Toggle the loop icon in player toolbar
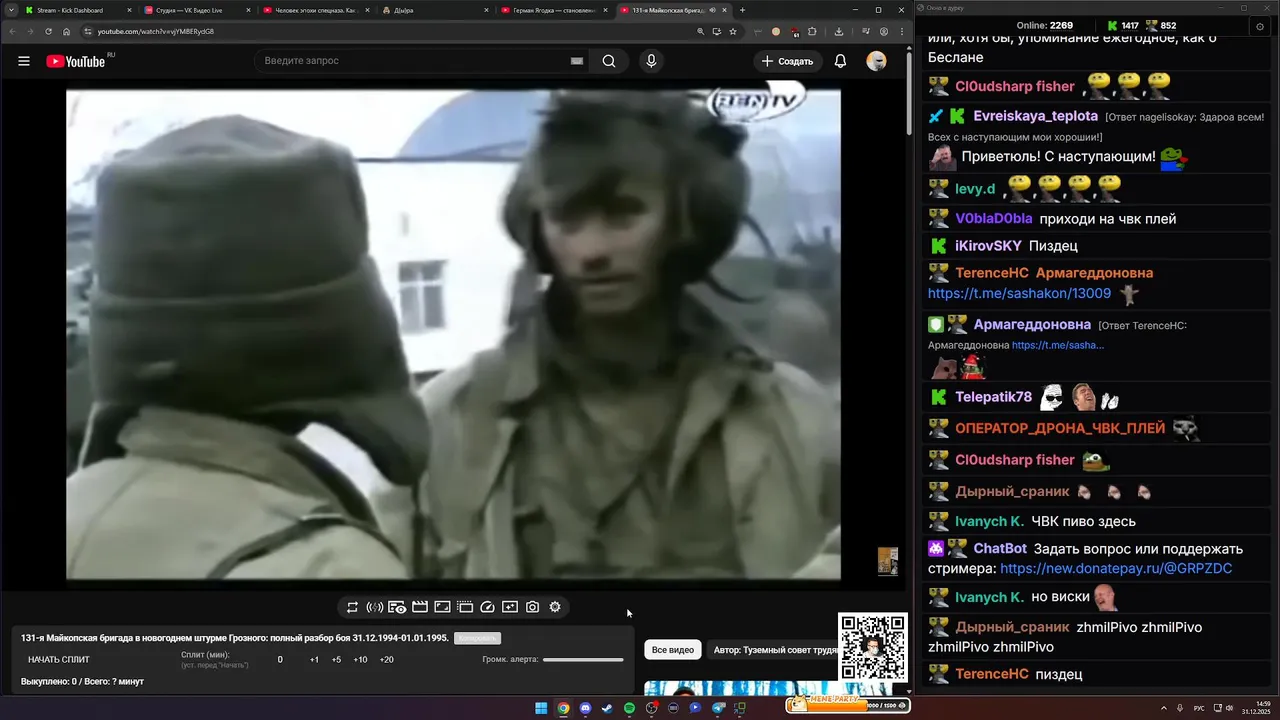 pos(352,607)
